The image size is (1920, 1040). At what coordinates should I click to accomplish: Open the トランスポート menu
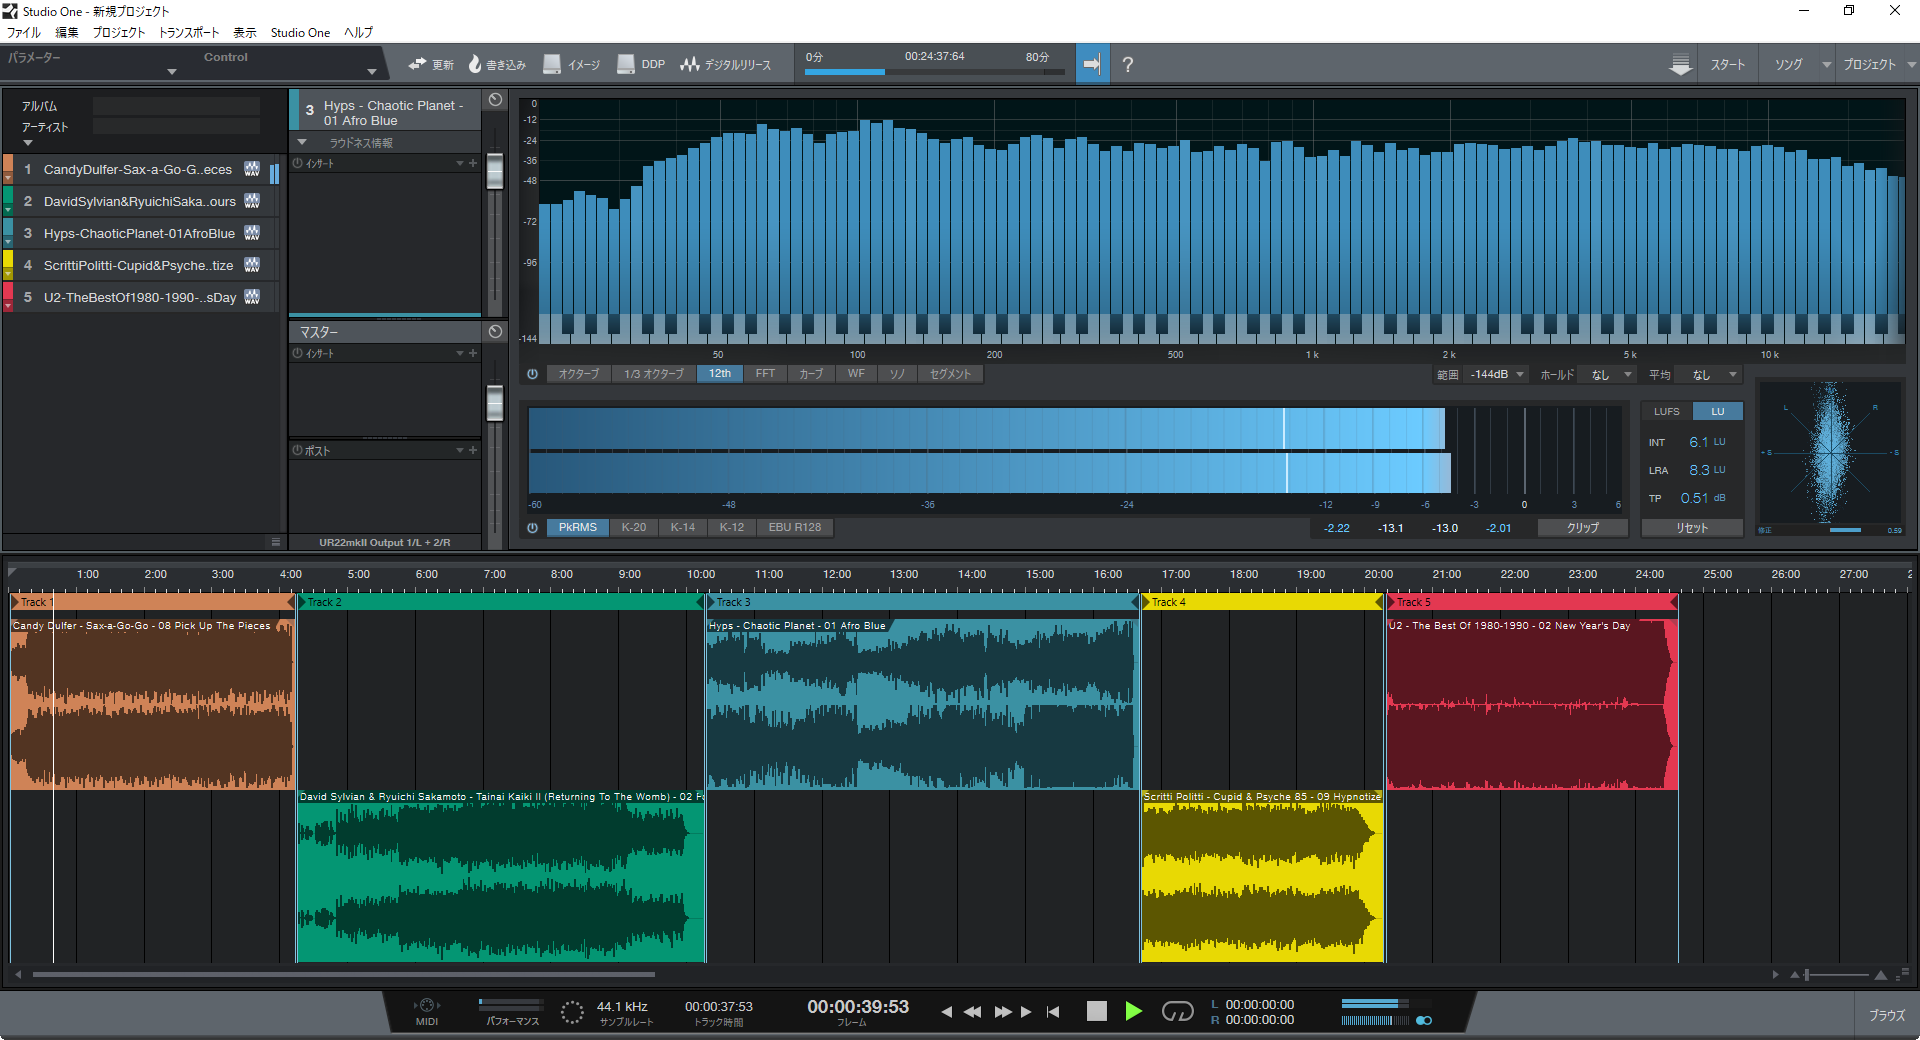(x=189, y=32)
